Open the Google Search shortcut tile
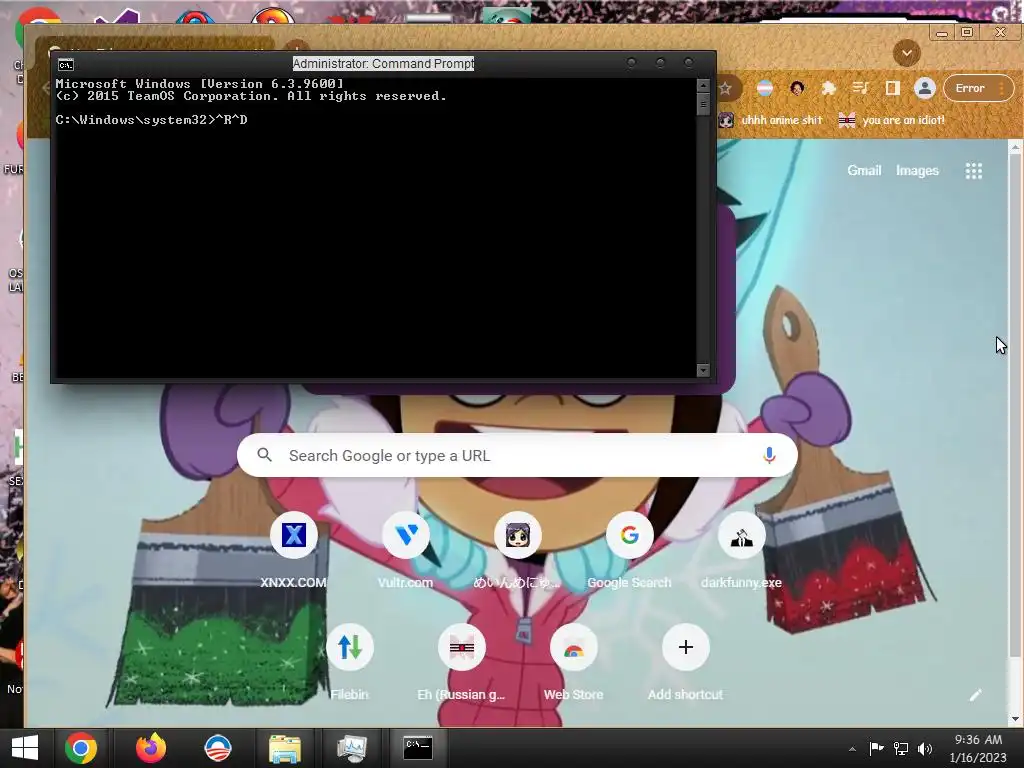The width and height of the screenshot is (1024, 768). point(630,536)
